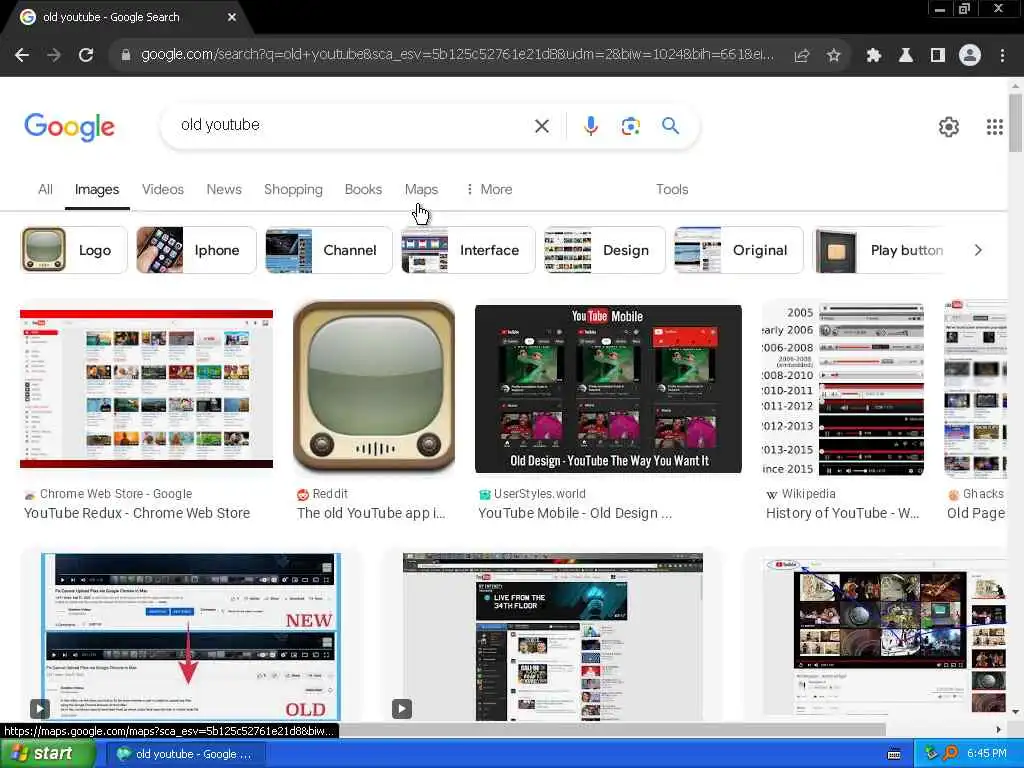Click the Chrome Labs flask icon
This screenshot has width=1024, height=768.
click(x=906, y=56)
